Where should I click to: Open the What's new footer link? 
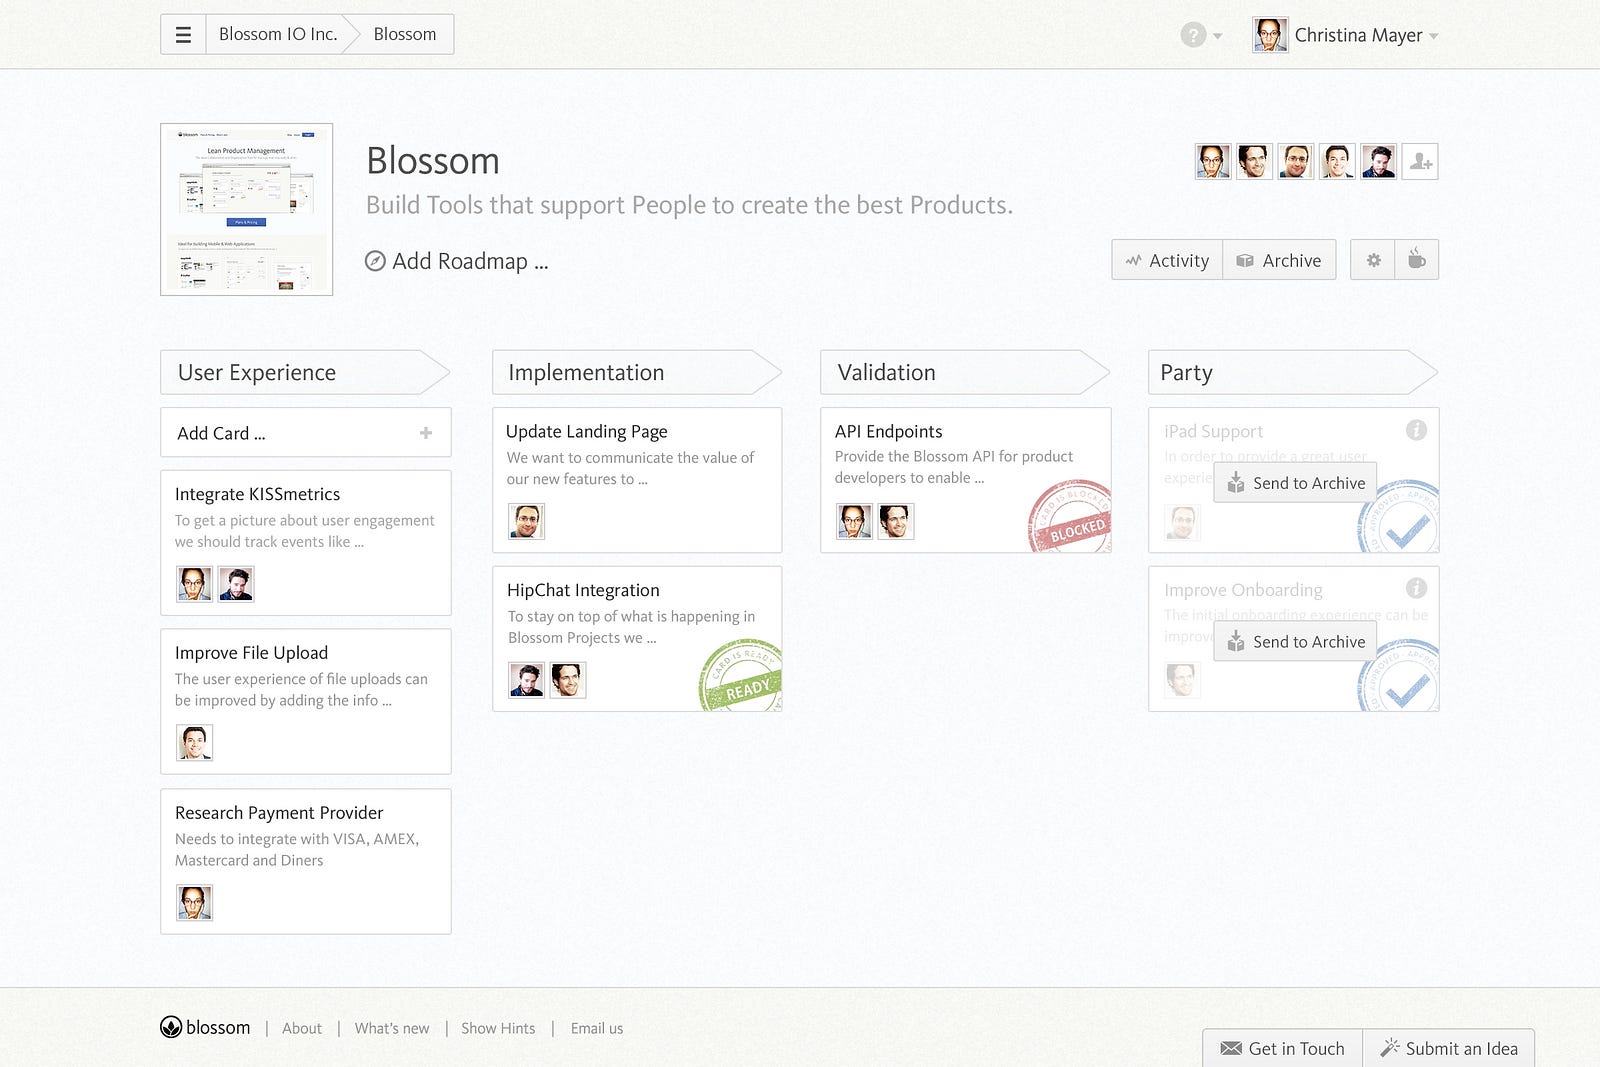tap(392, 1028)
